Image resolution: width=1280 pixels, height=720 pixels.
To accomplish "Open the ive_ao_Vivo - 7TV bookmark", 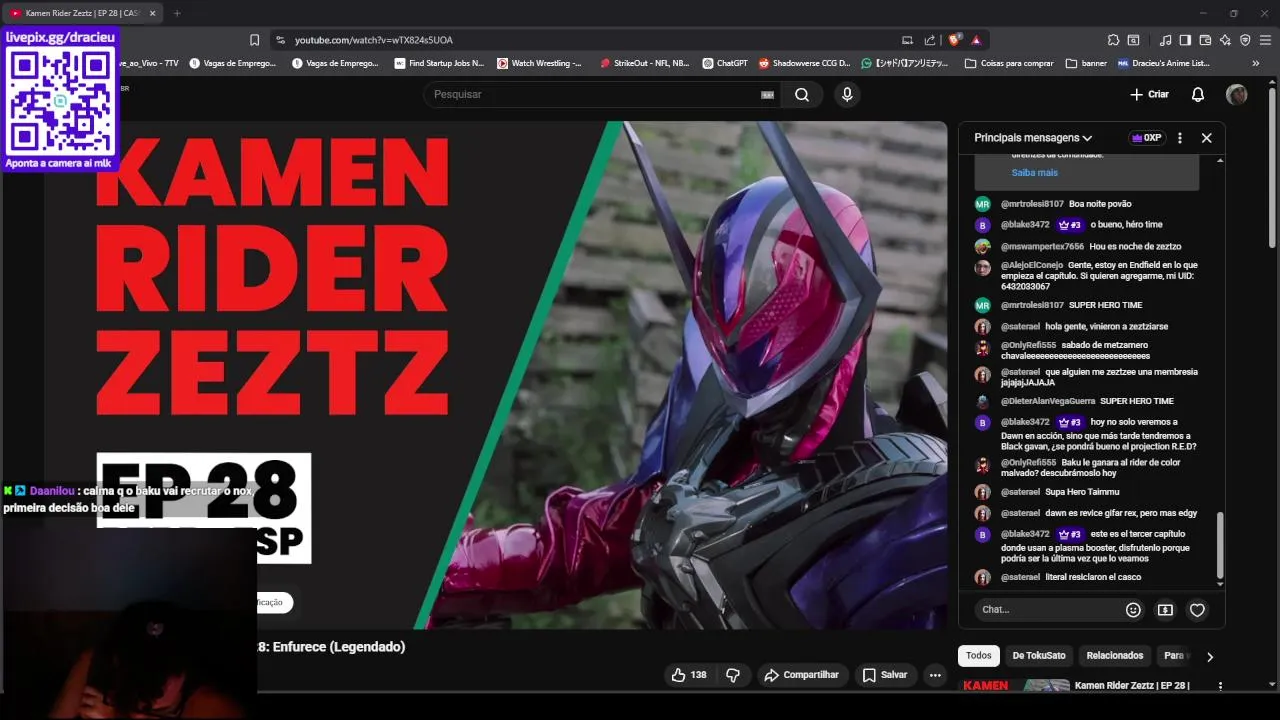I will pyautogui.click(x=148, y=63).
